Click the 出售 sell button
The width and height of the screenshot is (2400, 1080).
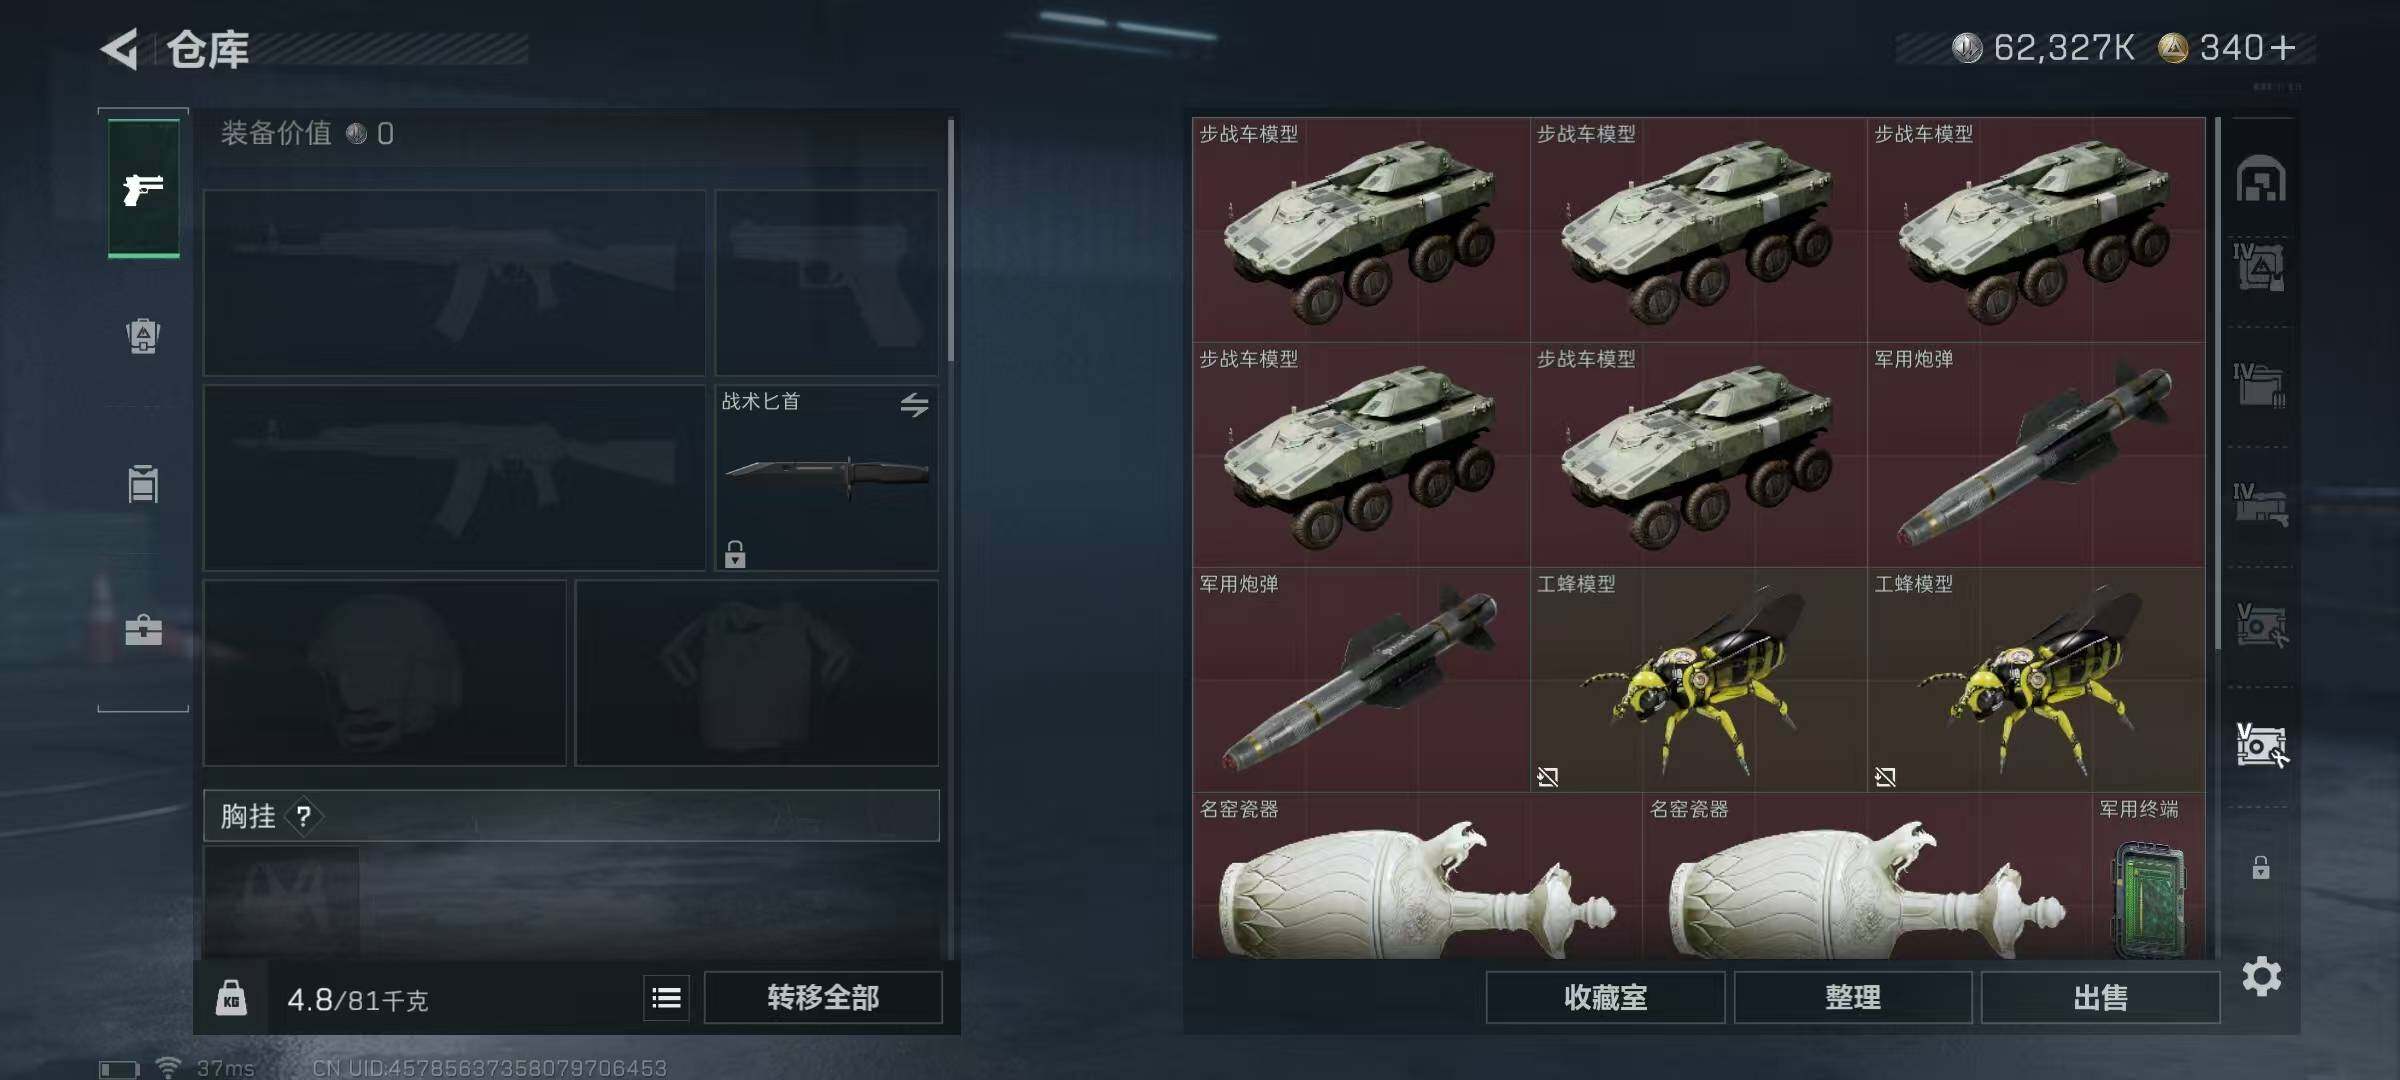tap(2100, 997)
